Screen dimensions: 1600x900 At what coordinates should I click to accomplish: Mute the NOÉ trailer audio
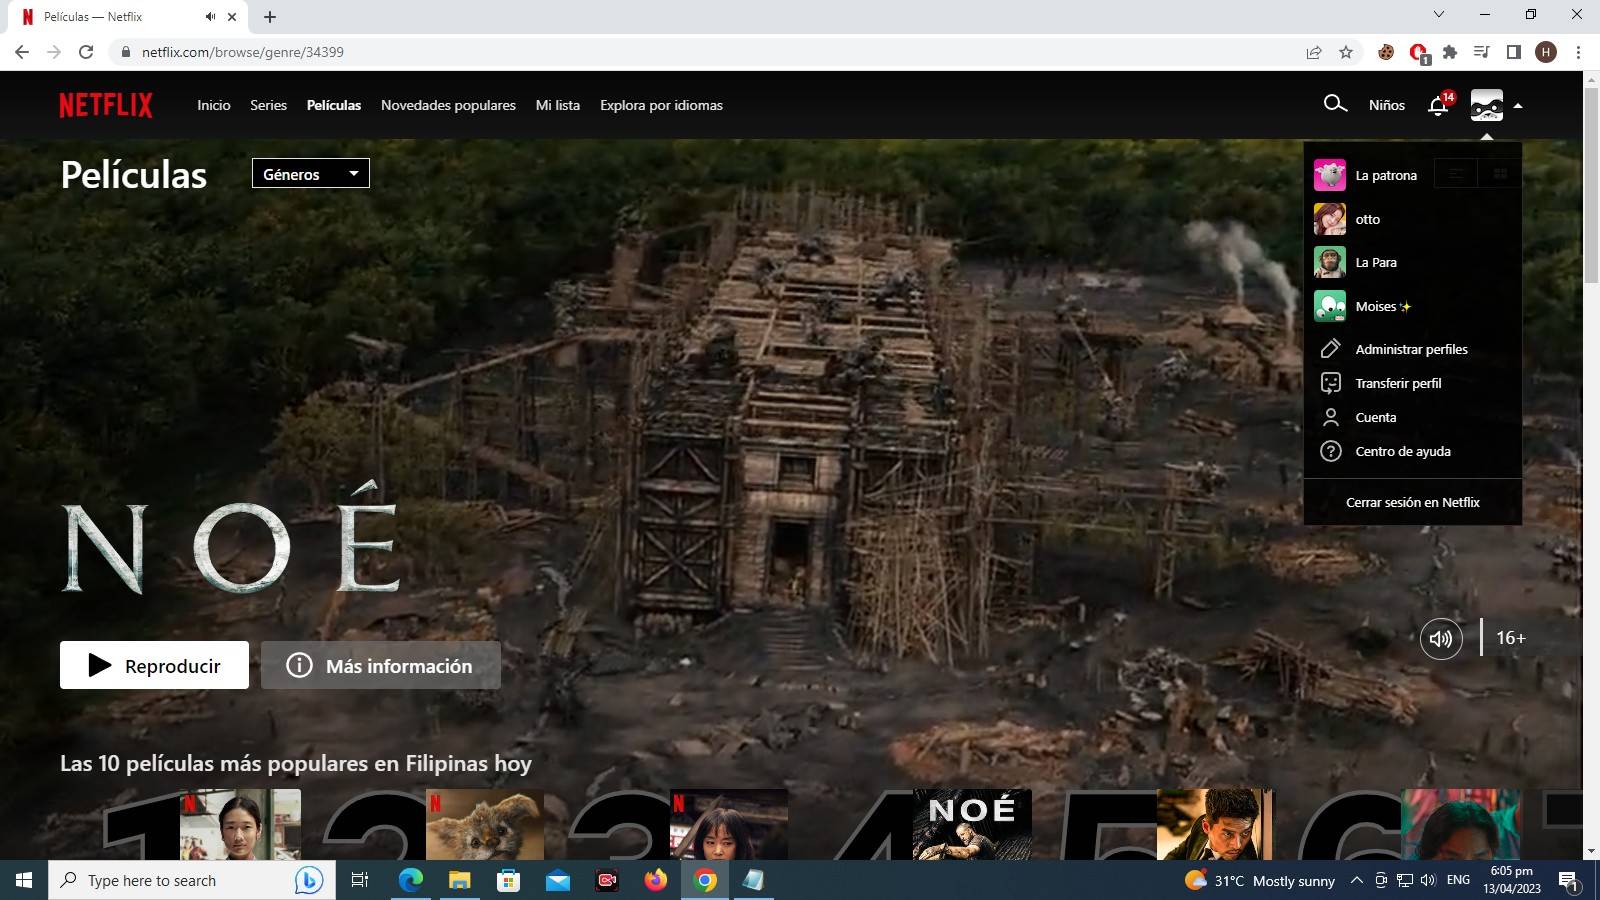(x=1440, y=638)
